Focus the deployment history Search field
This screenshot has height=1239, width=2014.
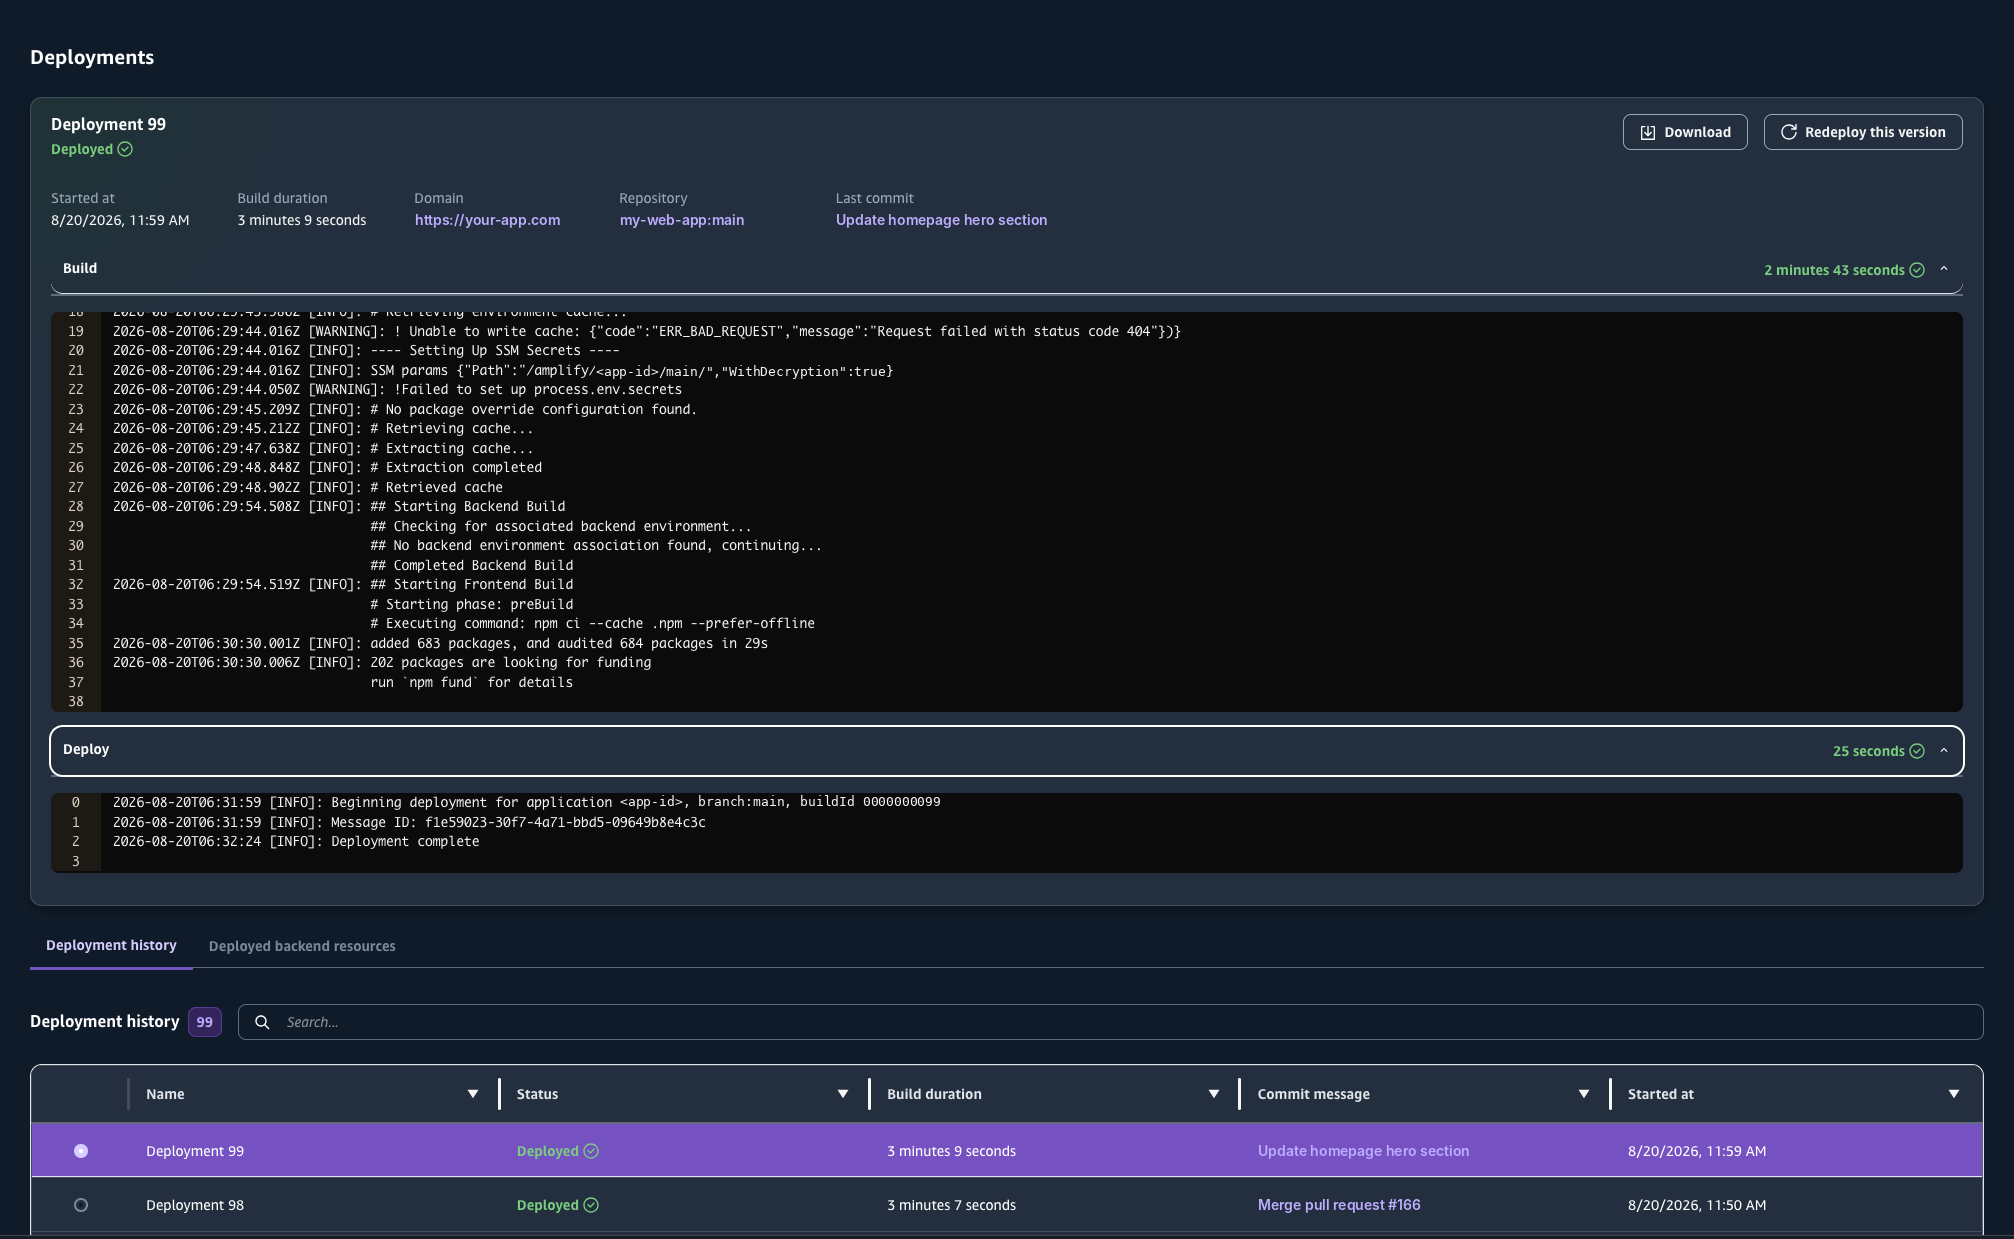[x=1110, y=1022]
